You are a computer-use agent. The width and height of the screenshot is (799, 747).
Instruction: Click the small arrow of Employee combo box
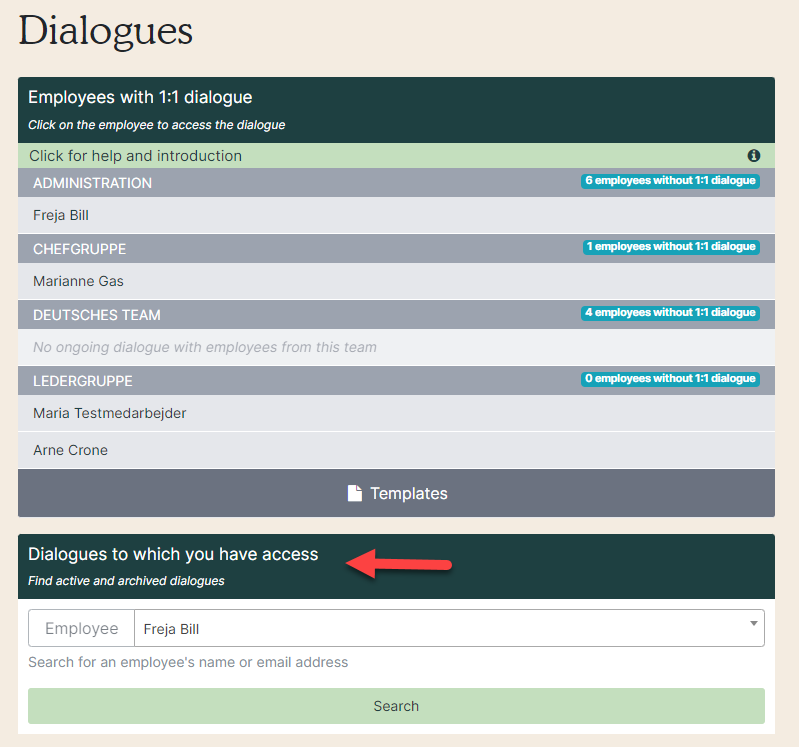[752, 624]
